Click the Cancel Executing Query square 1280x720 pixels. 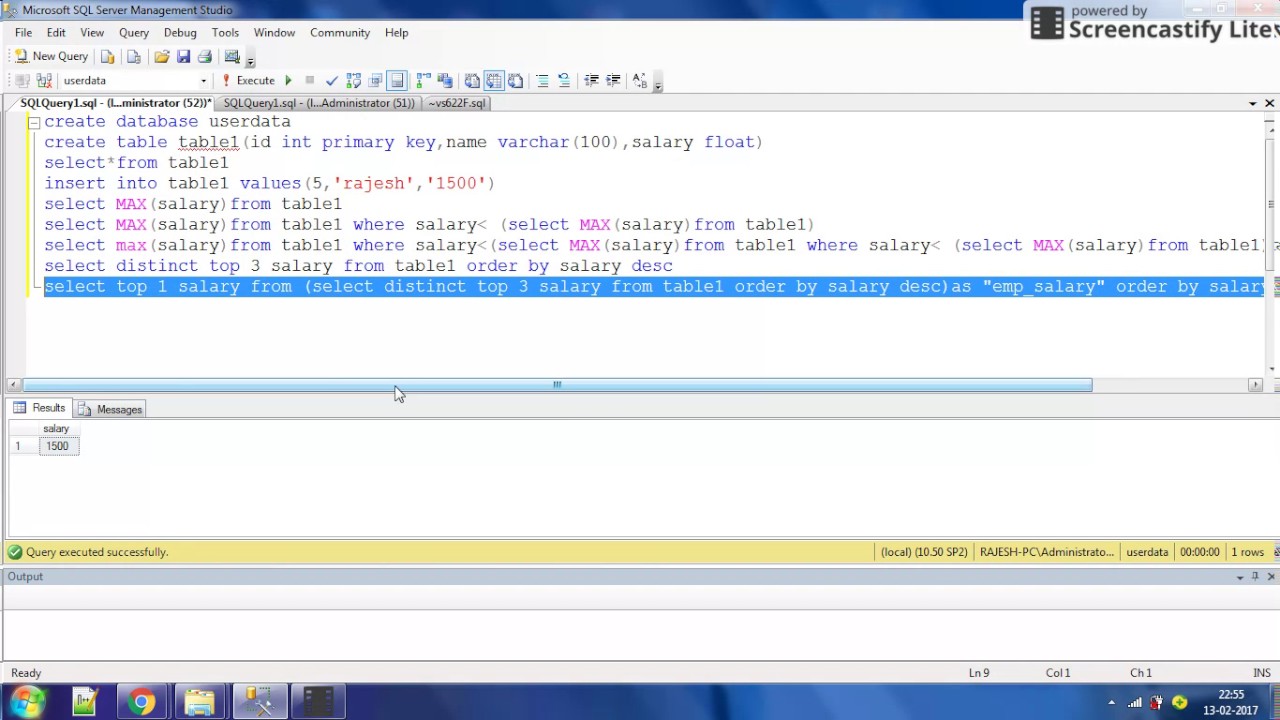click(x=310, y=81)
